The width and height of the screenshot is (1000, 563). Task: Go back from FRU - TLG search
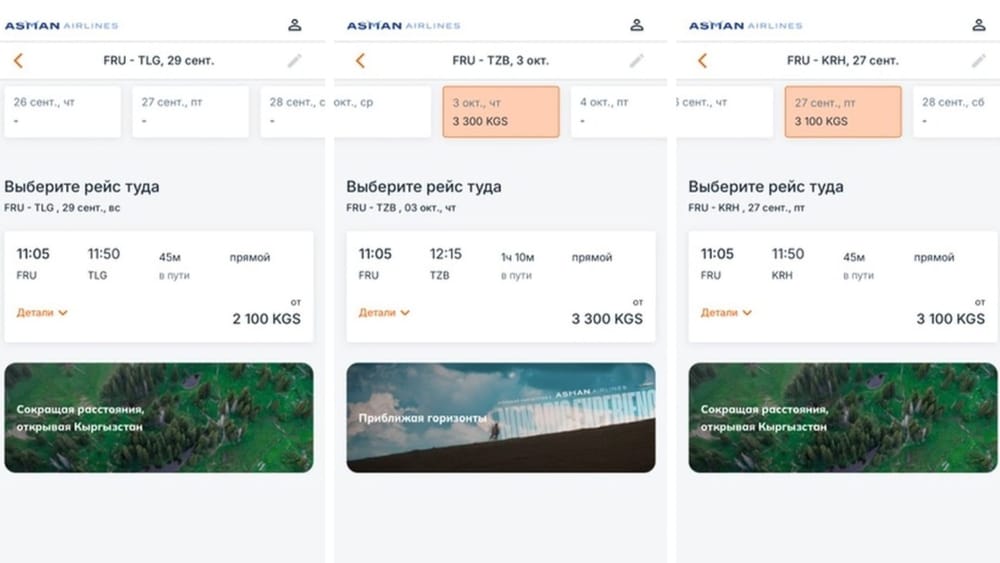(x=18, y=61)
